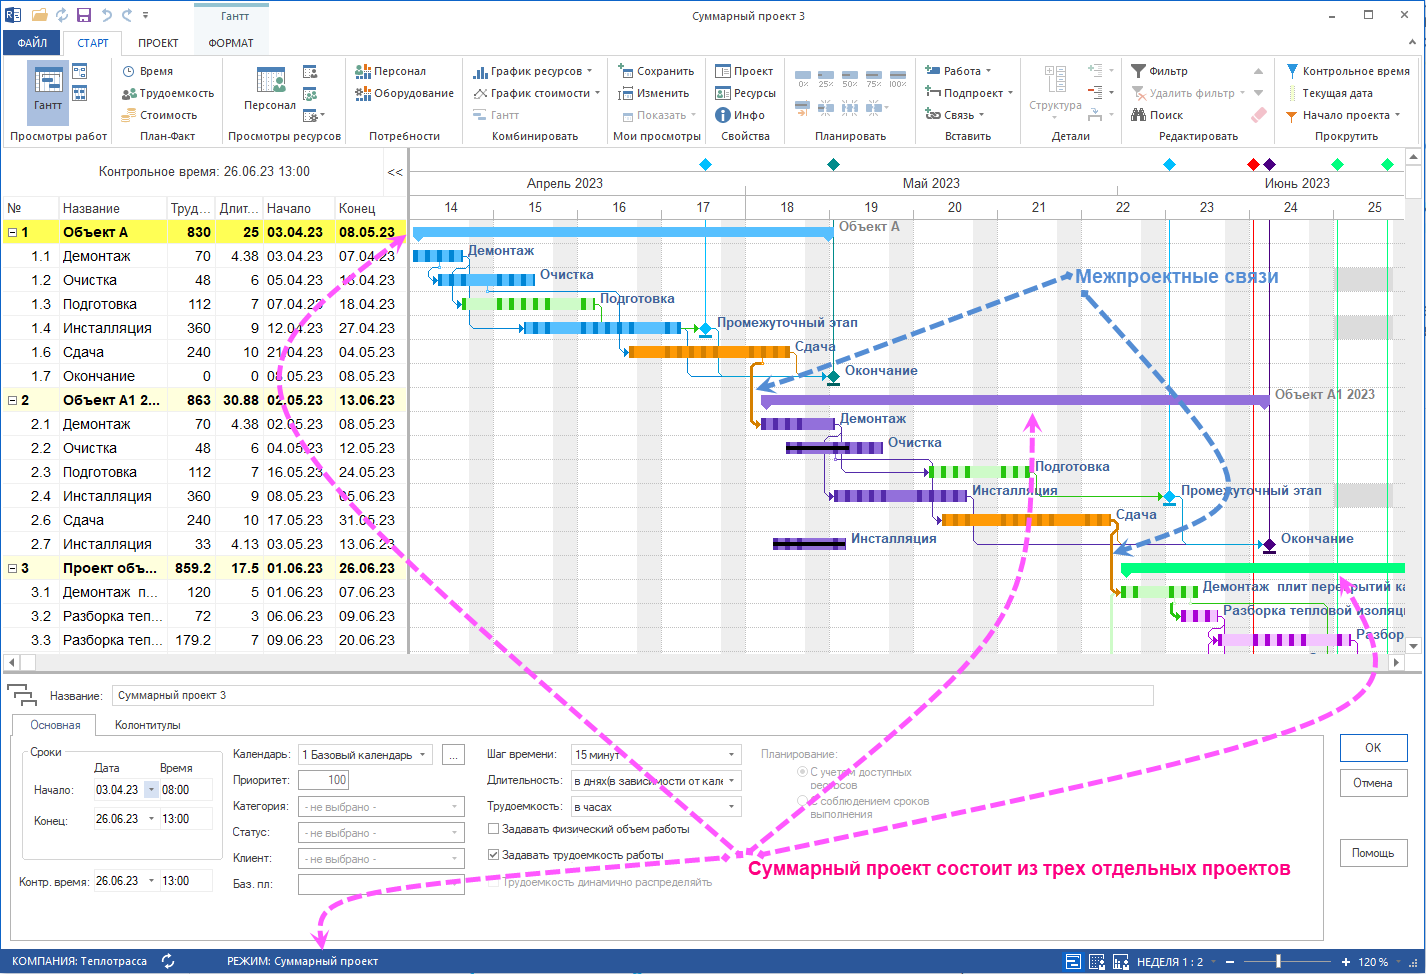The image size is (1426, 974).
Task: Click Помощь button
Action: 1373,853
